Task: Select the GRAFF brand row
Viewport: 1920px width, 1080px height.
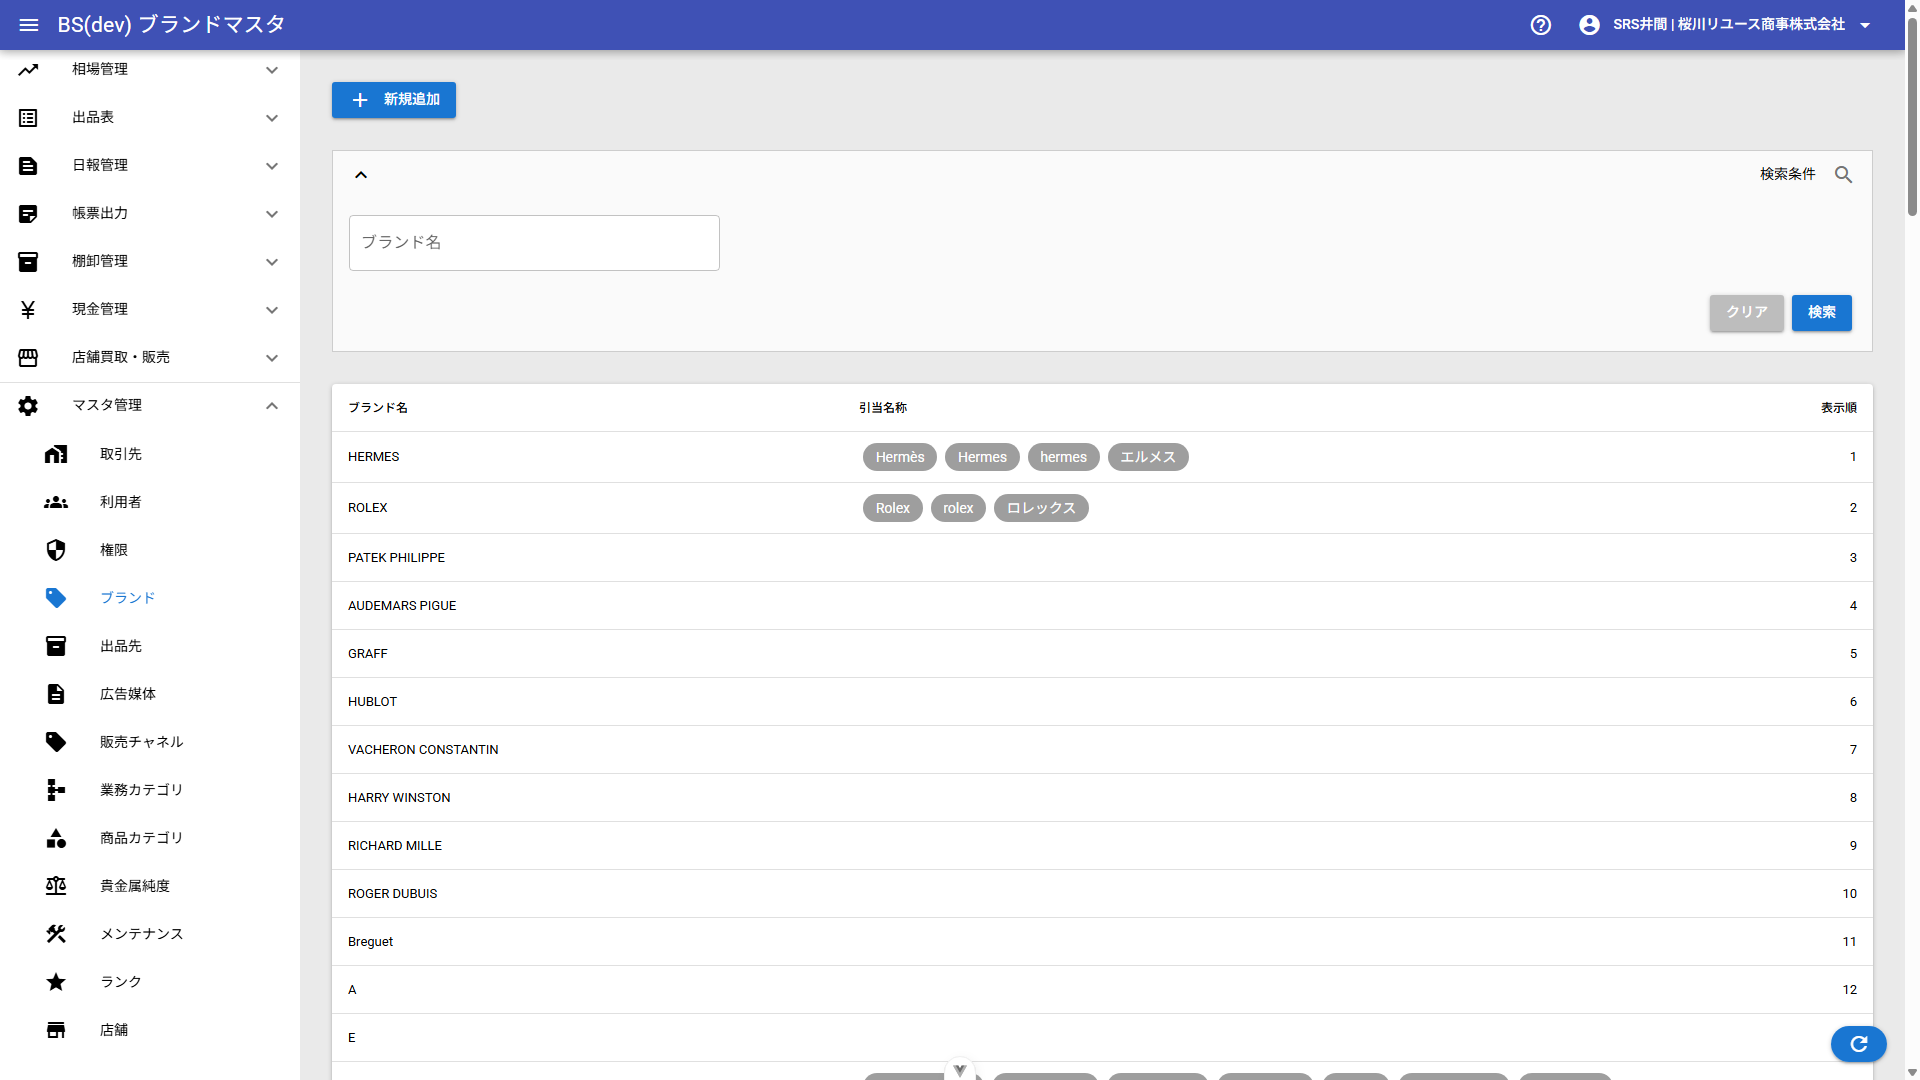Action: click(x=1102, y=654)
